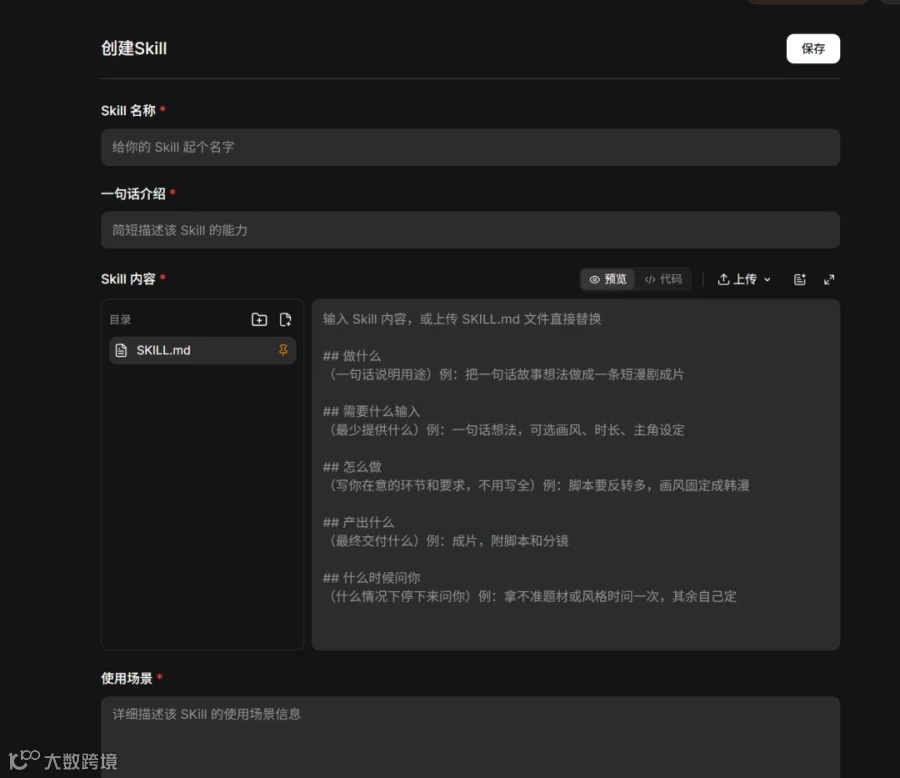Viewport: 900px width, 778px height.
Task: Click the 使用场景 description textarea
Action: [x=470, y=737]
